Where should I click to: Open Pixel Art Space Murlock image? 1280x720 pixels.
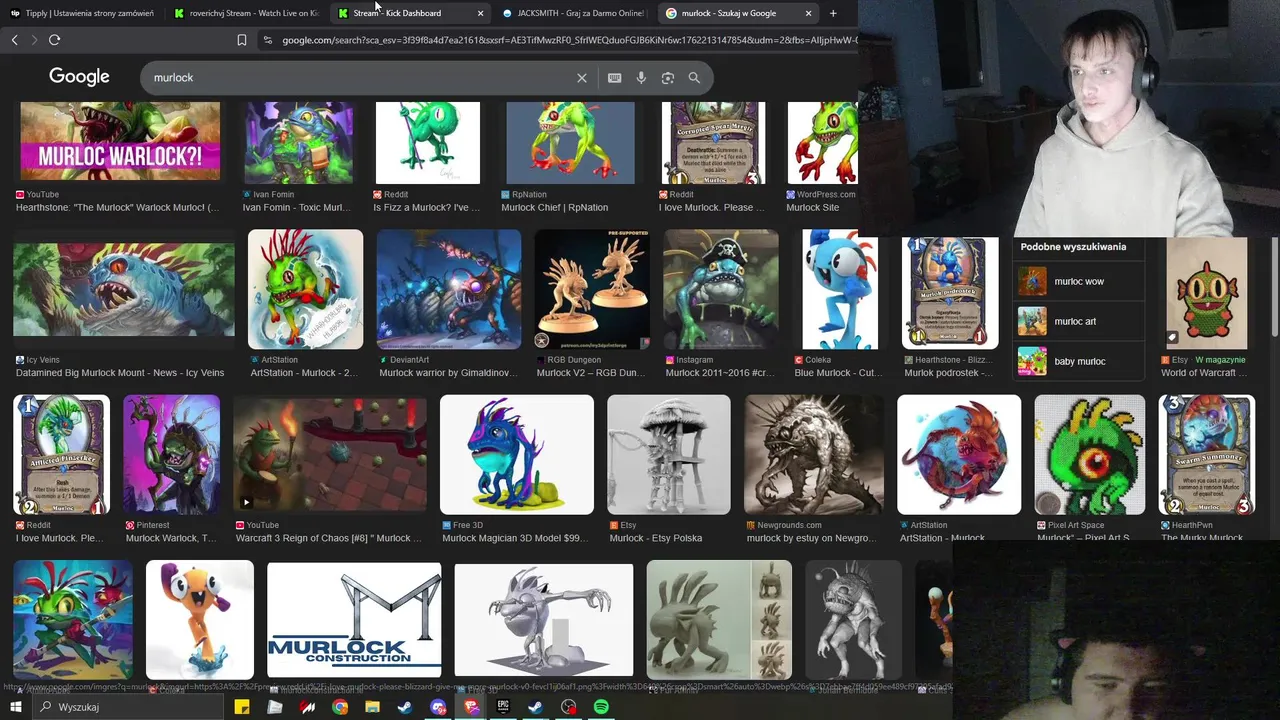point(1089,455)
